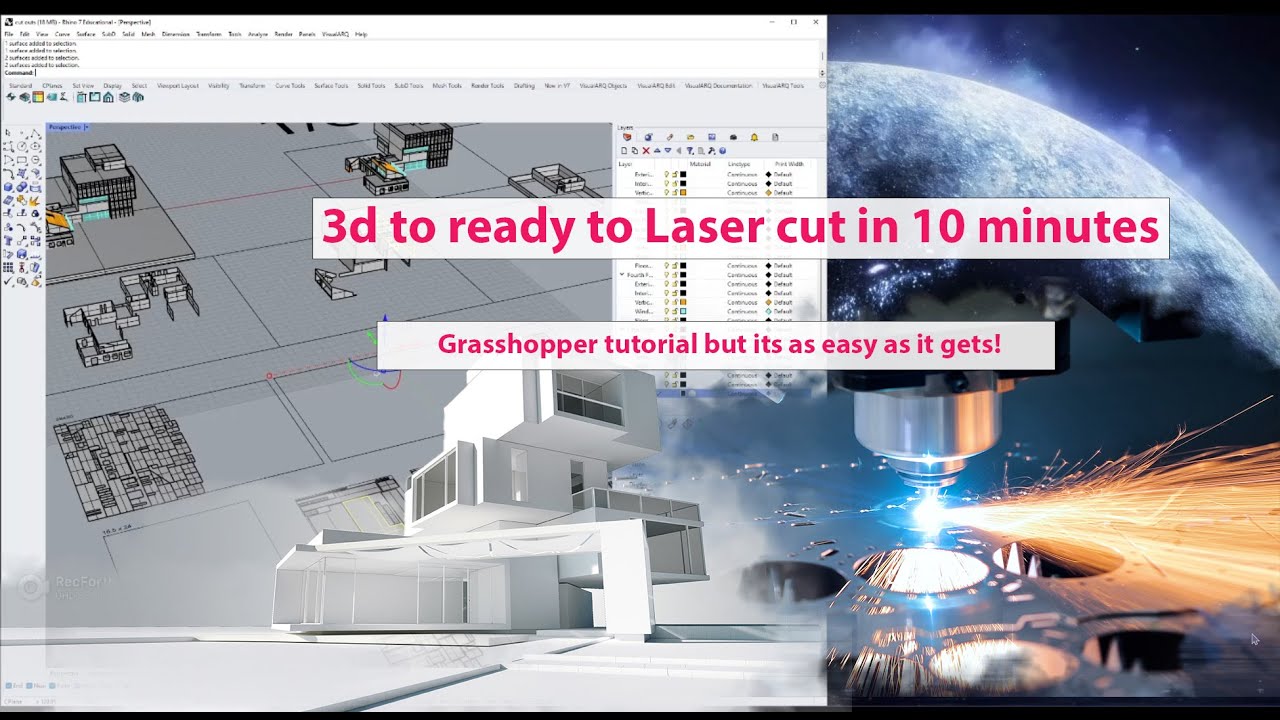The image size is (1280, 720).
Task: Select the blue Box solid tool
Action: [8, 187]
